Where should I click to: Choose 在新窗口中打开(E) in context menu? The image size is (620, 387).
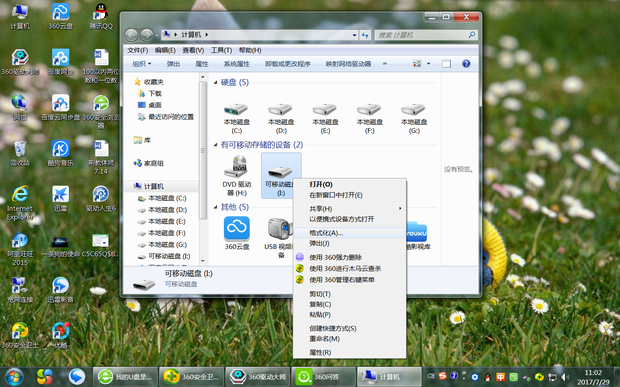click(350, 195)
